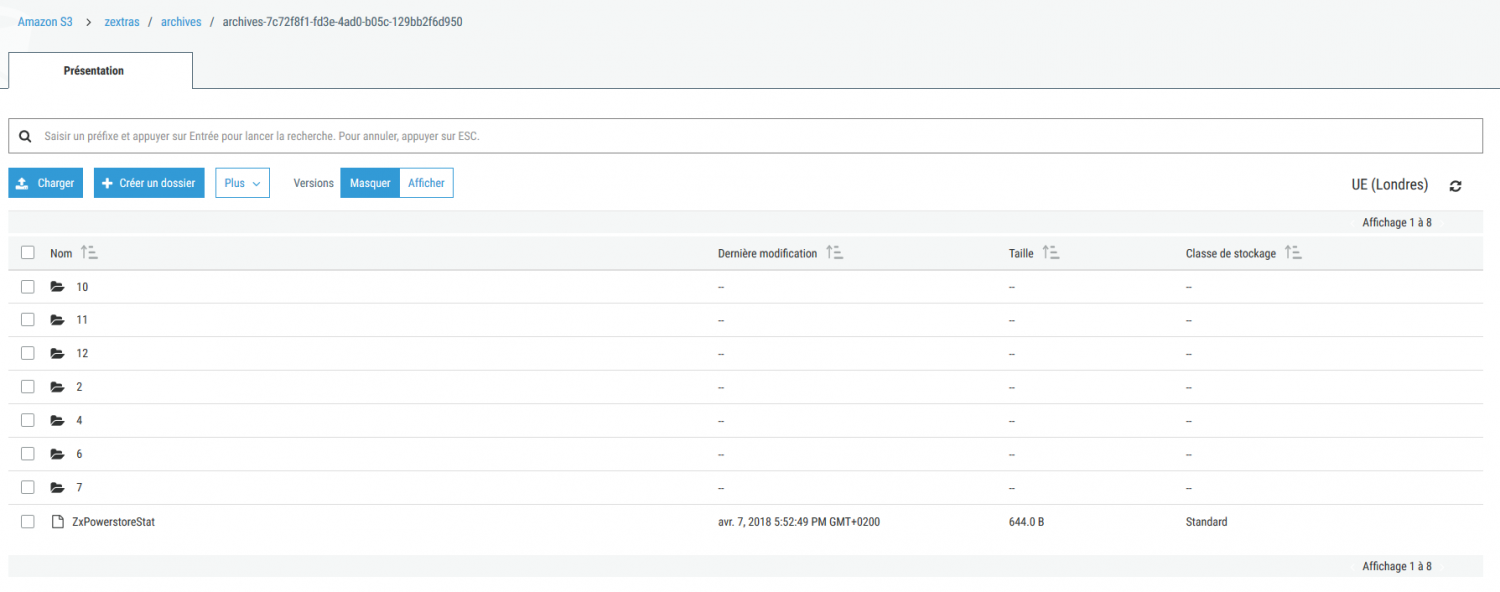
Task: Click the folder icon for folder 7
Action: [x=57, y=488]
